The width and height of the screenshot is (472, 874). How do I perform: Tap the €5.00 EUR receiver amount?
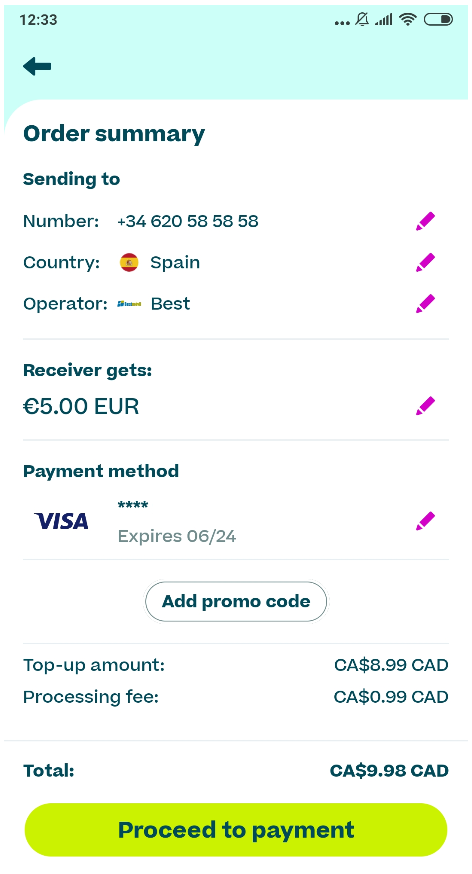point(81,407)
